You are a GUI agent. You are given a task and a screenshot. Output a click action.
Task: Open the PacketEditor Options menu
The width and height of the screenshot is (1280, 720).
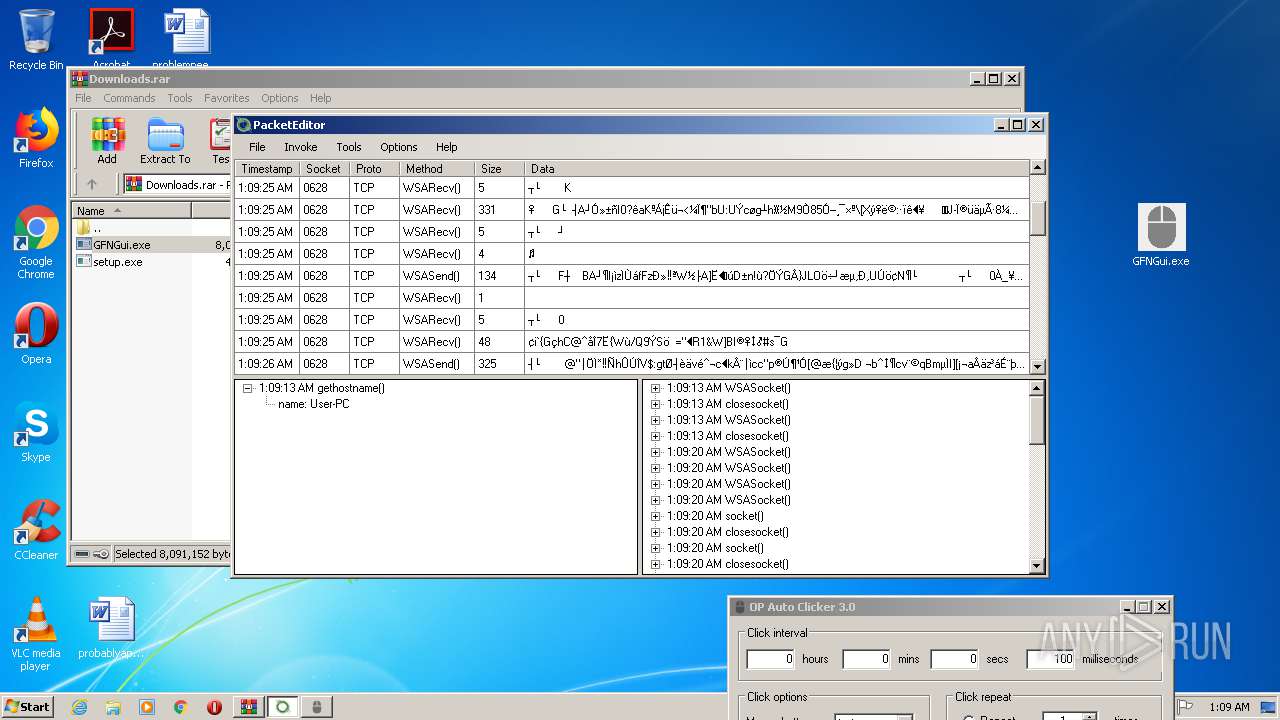[398, 147]
